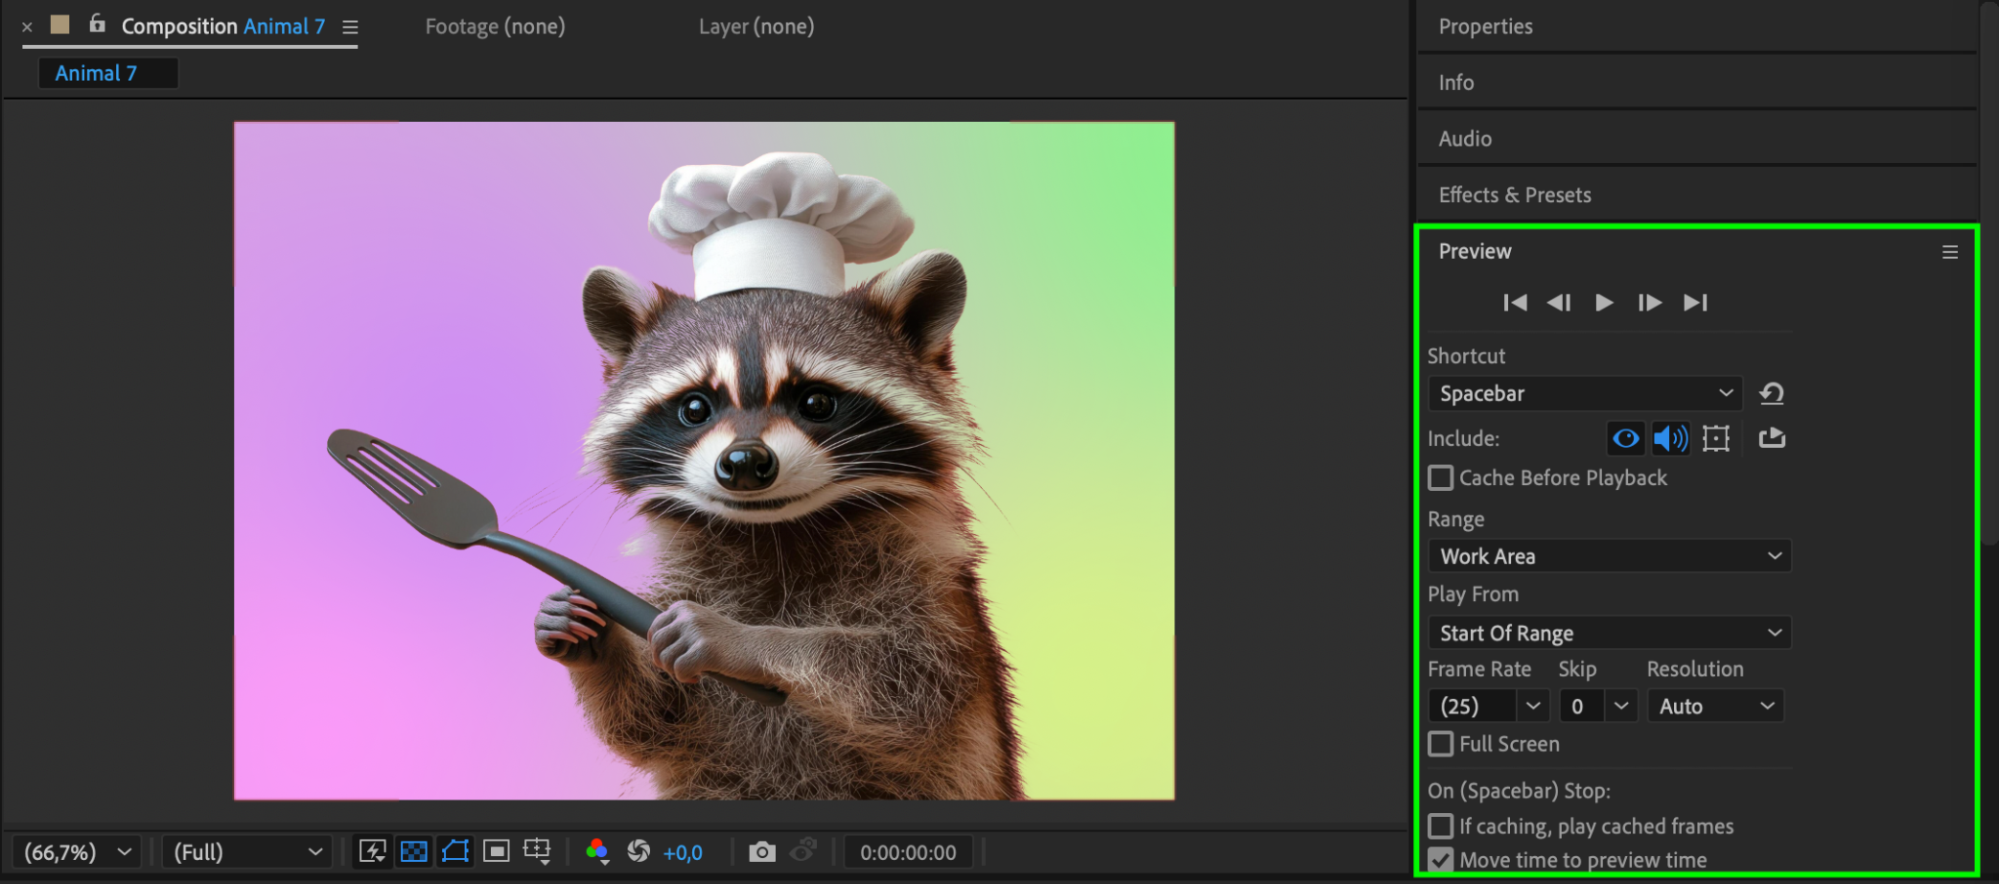
Task: Open the magnification ratio (66,7%) dropdown
Action: [x=77, y=852]
